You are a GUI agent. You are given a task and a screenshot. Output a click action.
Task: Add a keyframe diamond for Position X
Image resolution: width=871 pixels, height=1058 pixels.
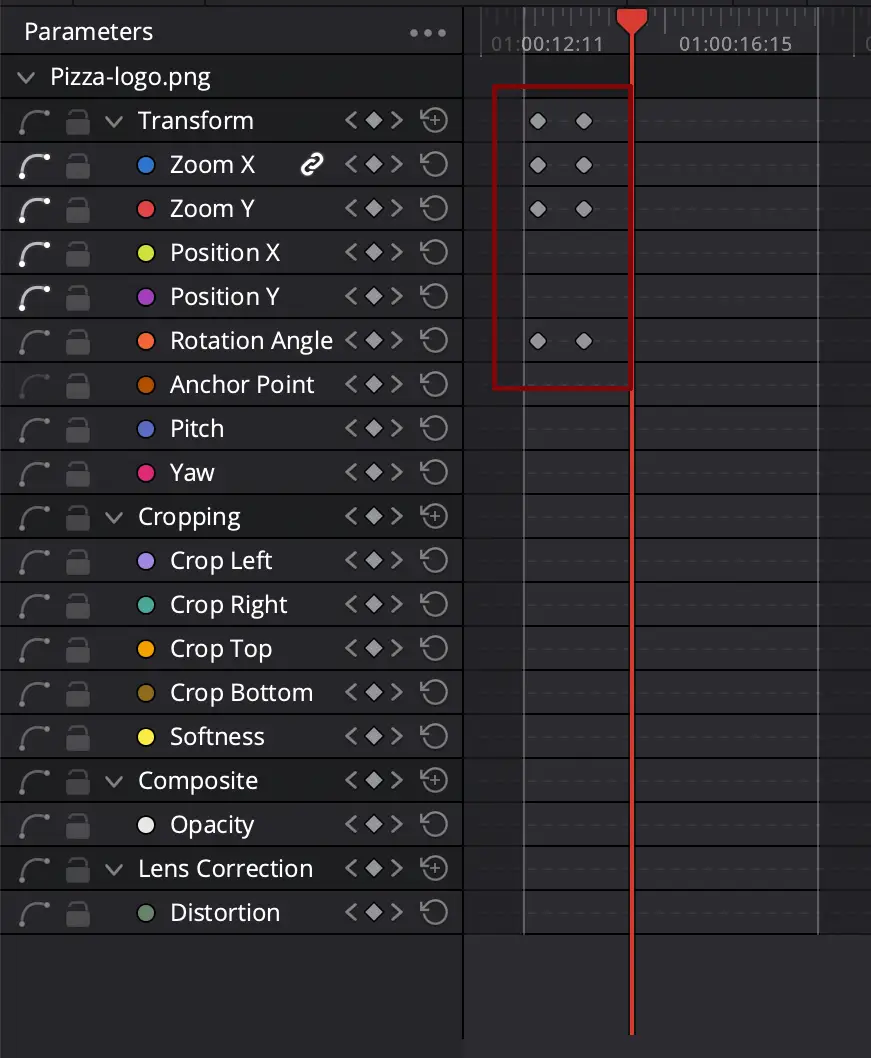tap(374, 252)
